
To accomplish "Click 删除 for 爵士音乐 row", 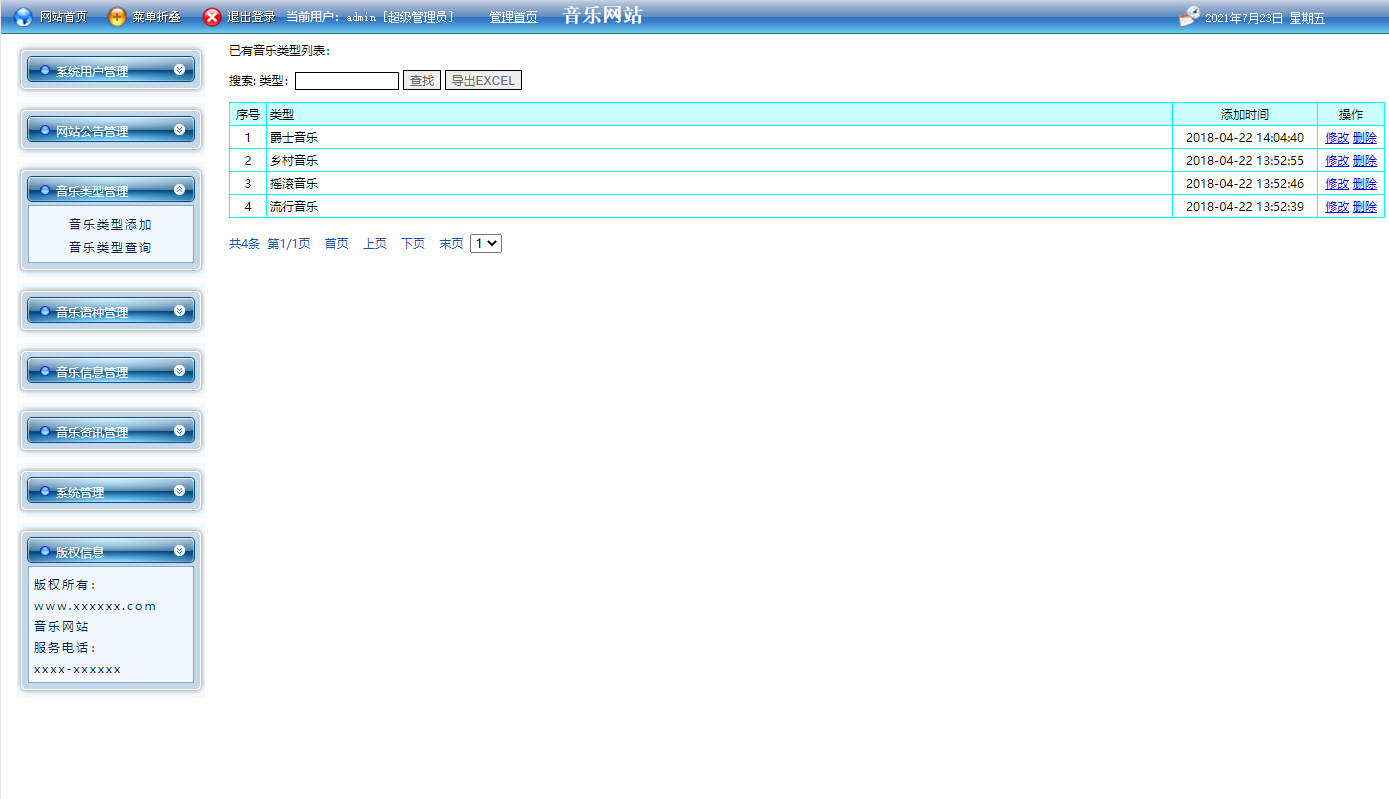I will point(1365,138).
